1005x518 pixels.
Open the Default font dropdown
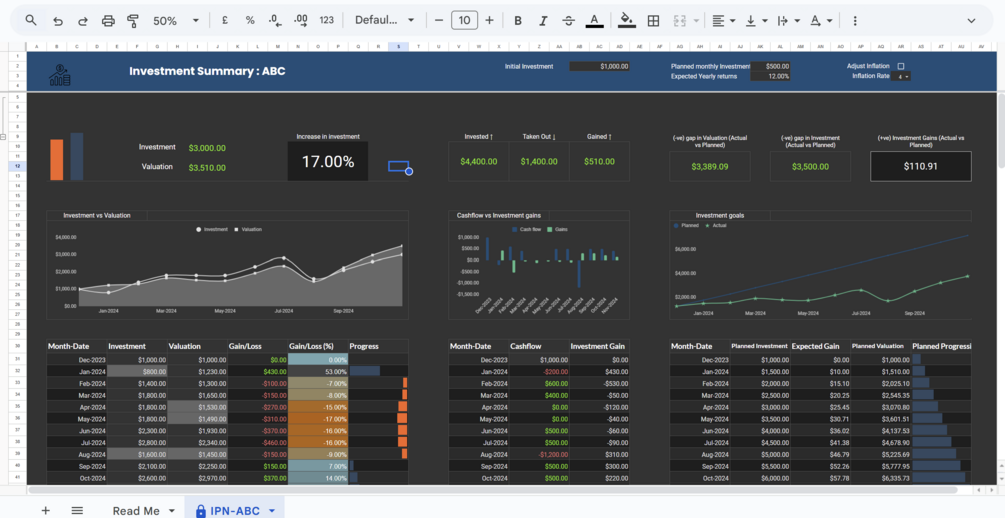click(385, 21)
